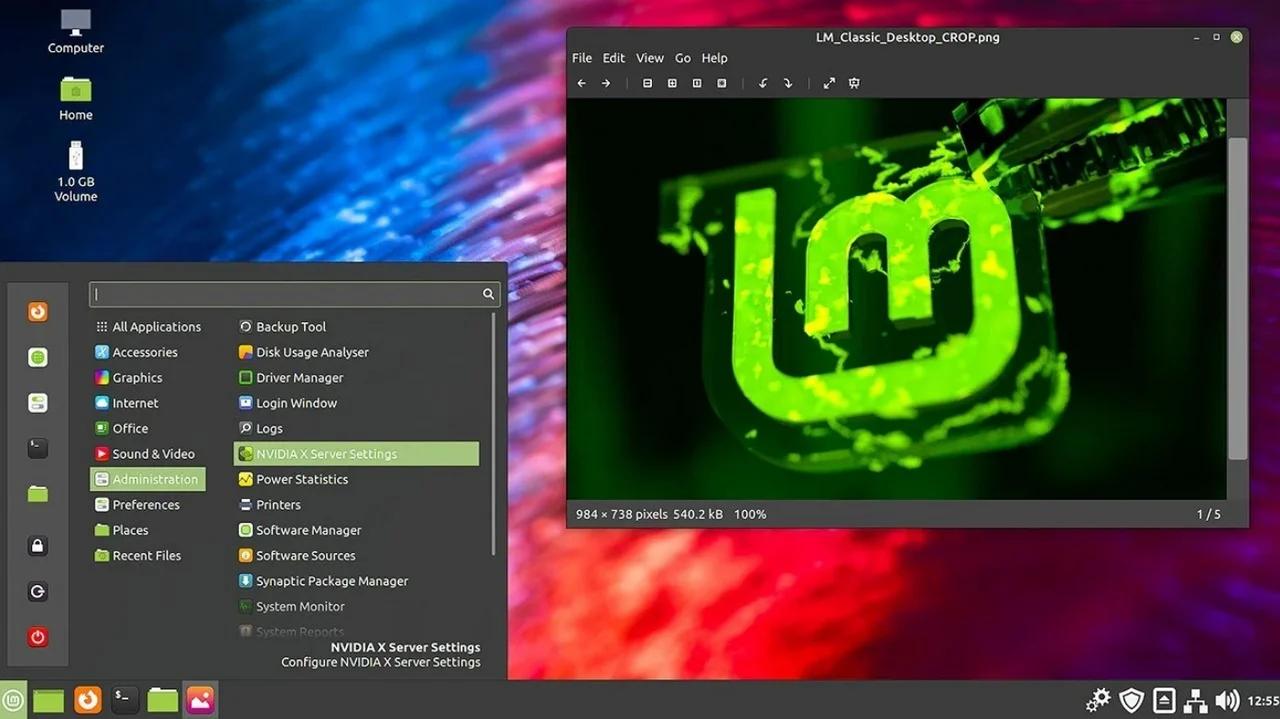This screenshot has height=719, width=1280.
Task: Open the Disk Usage Analyser
Action: (310, 352)
